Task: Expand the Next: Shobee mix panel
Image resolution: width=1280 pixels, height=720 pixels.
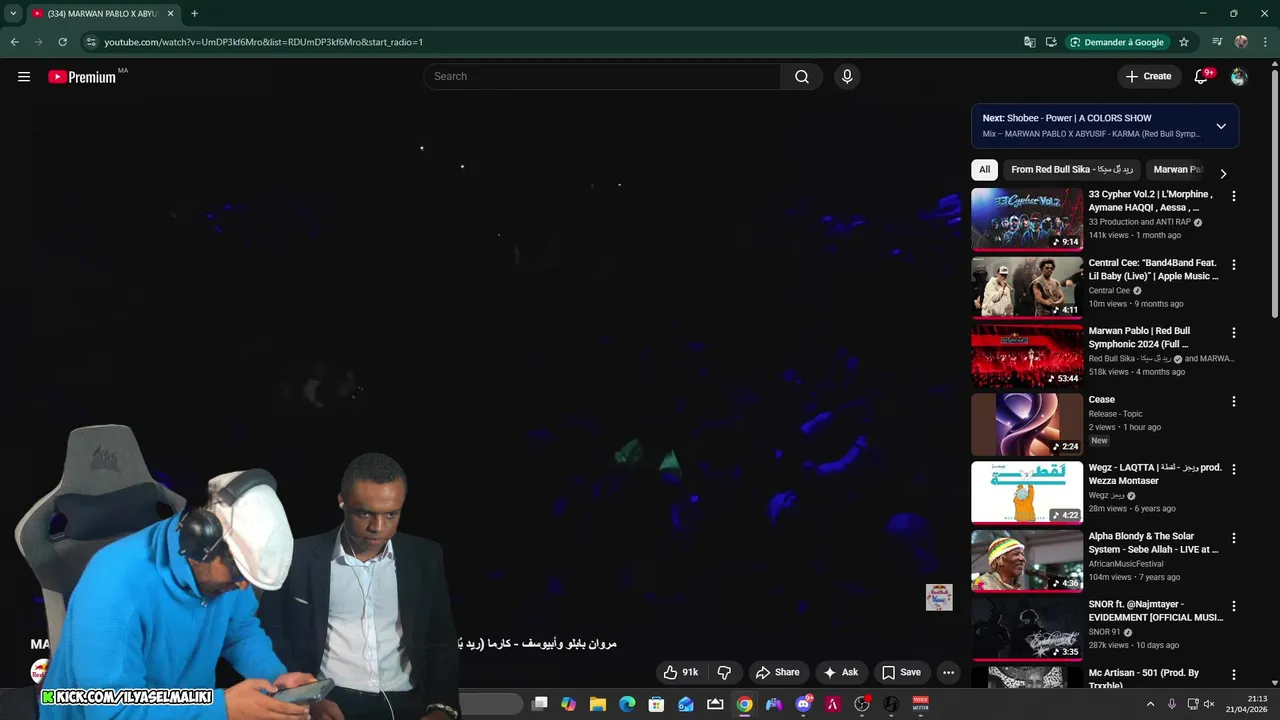Action: (1221, 126)
